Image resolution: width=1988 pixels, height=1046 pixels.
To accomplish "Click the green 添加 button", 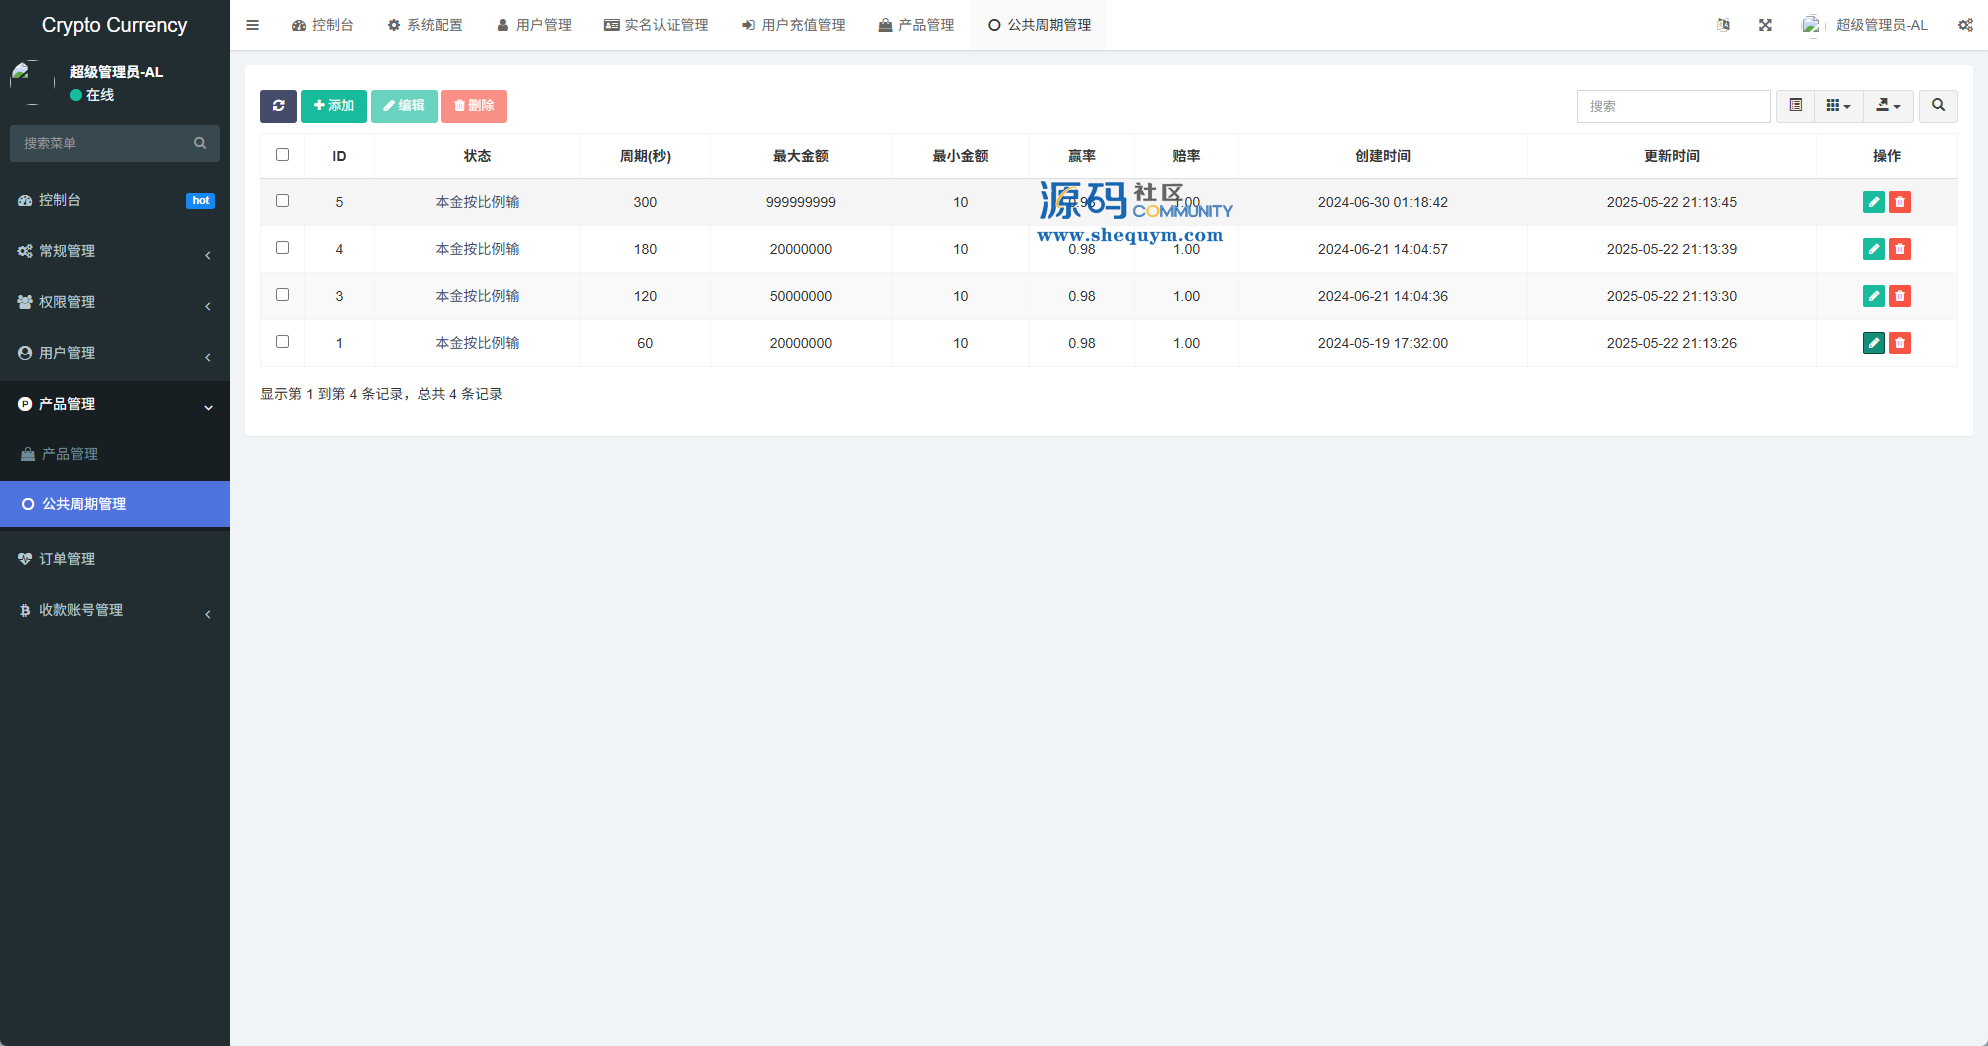I will point(333,106).
